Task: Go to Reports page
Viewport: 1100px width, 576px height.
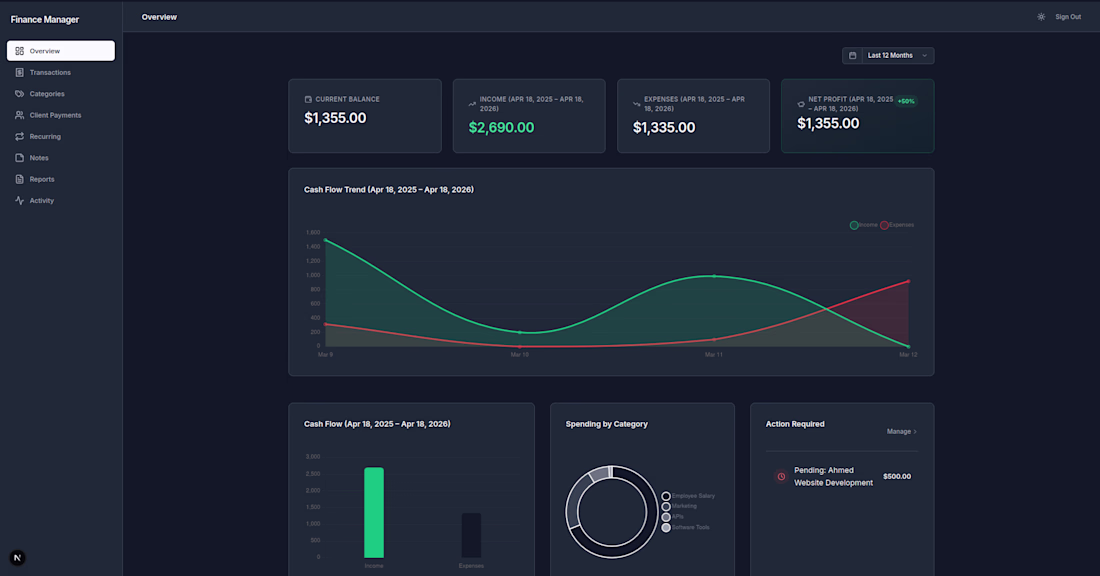Action: coord(61,180)
